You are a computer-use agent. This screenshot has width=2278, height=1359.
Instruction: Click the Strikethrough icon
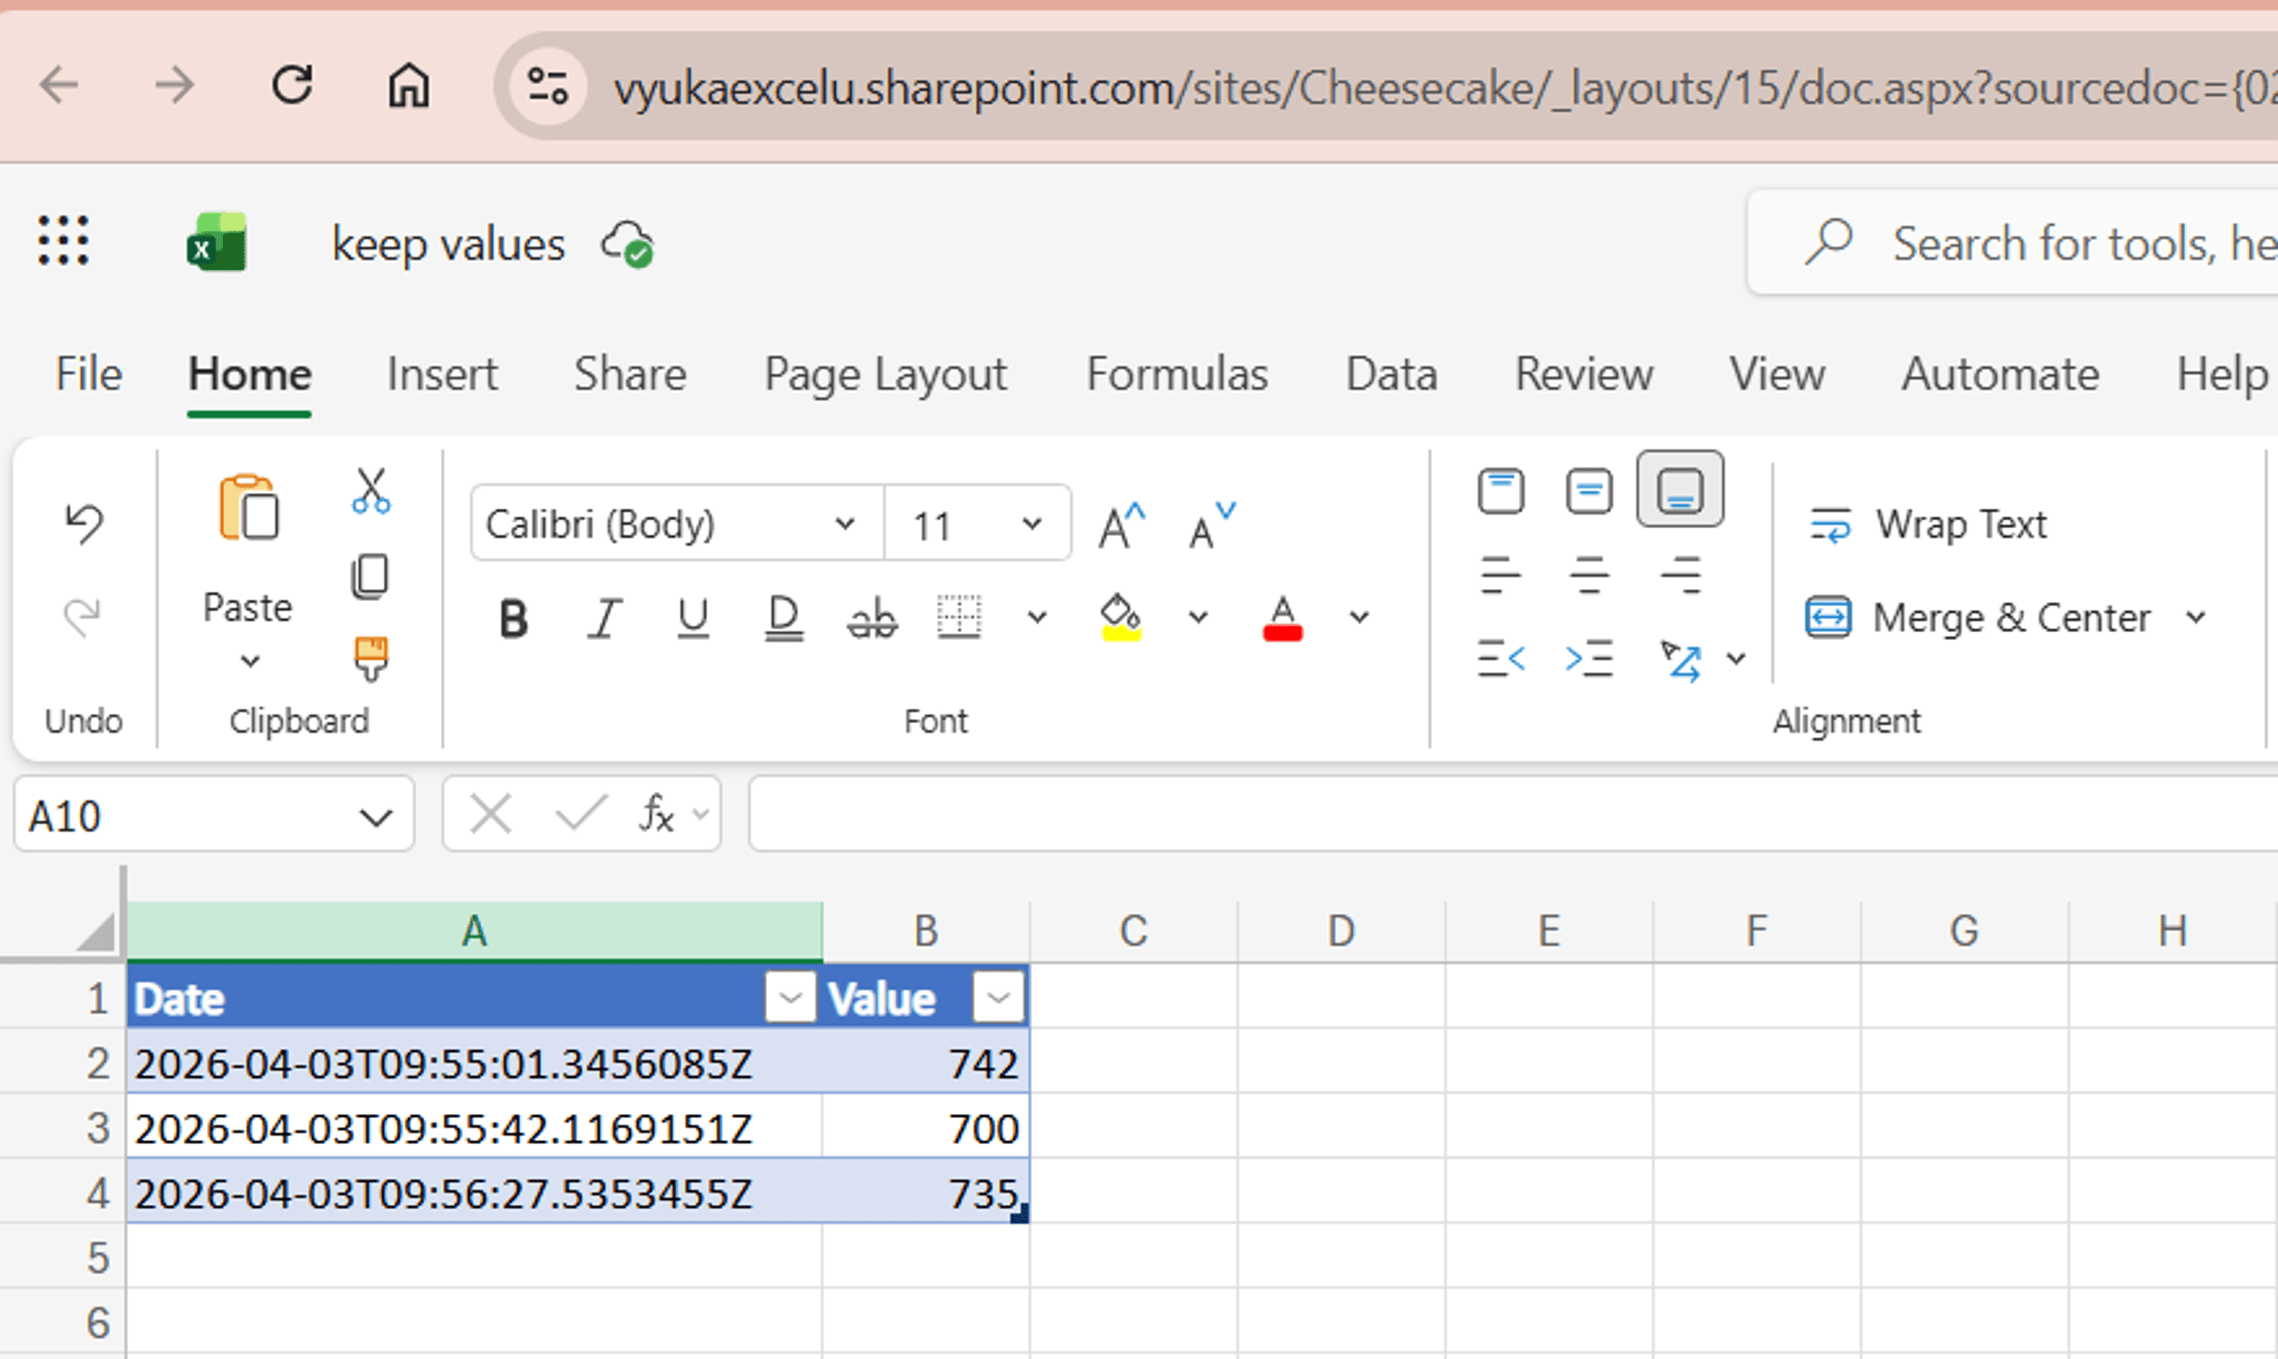[x=872, y=618]
